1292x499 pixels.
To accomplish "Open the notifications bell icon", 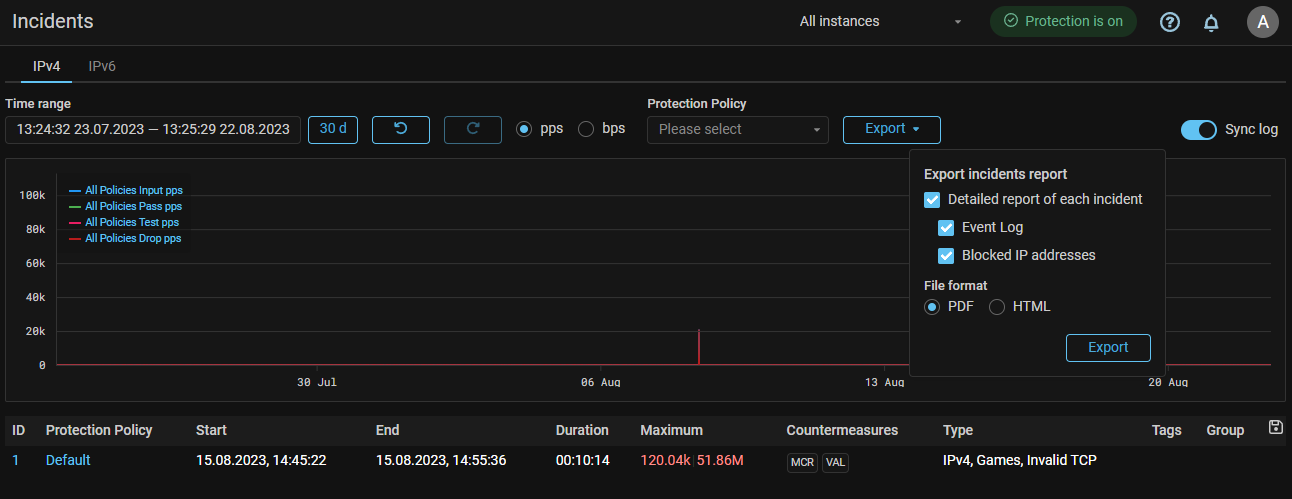I will point(1211,22).
